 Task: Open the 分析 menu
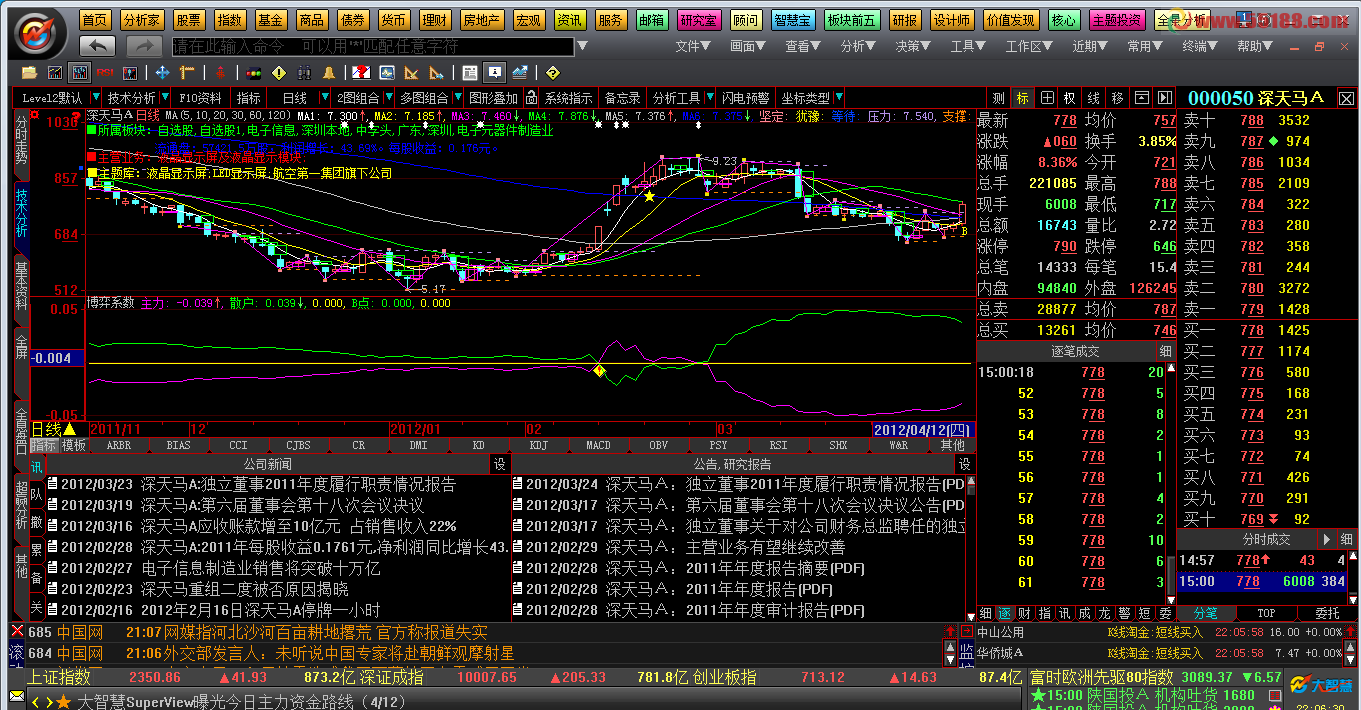tap(857, 46)
